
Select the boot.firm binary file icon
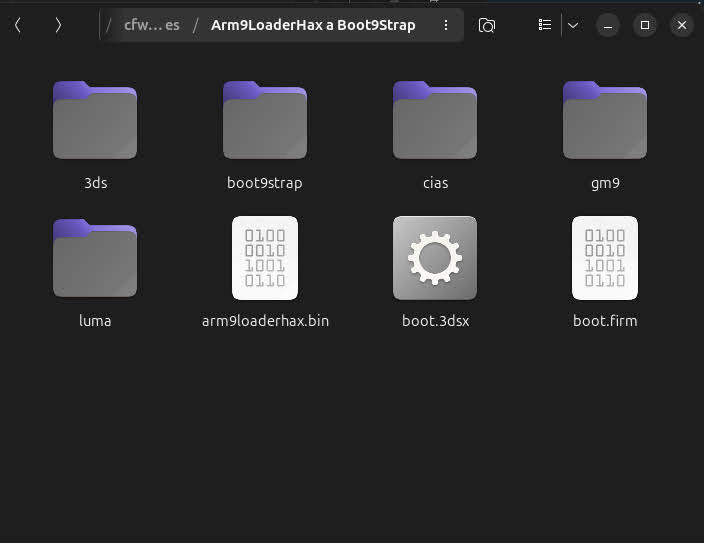point(605,258)
